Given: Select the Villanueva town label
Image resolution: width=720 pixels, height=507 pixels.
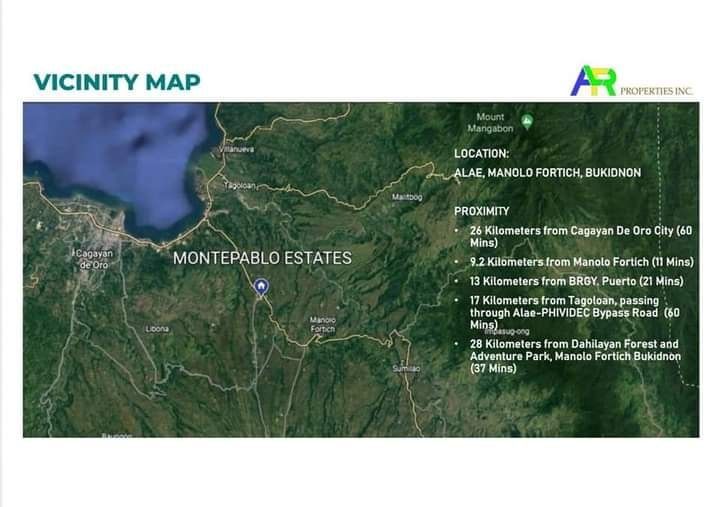Looking at the screenshot, I should click(x=236, y=149).
